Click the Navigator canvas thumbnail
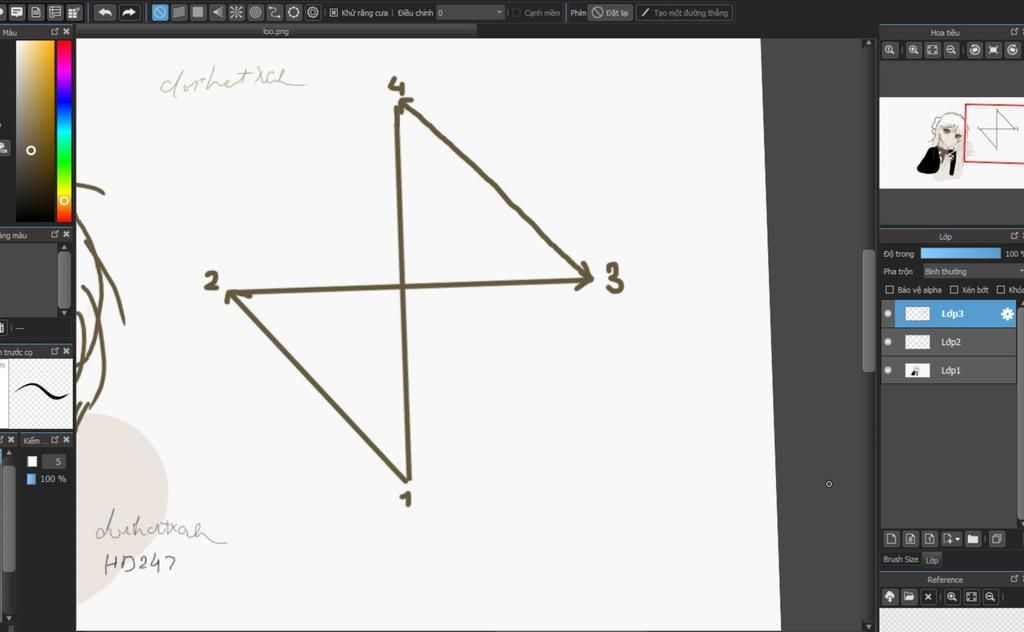Image resolution: width=1024 pixels, height=632 pixels. pos(952,143)
